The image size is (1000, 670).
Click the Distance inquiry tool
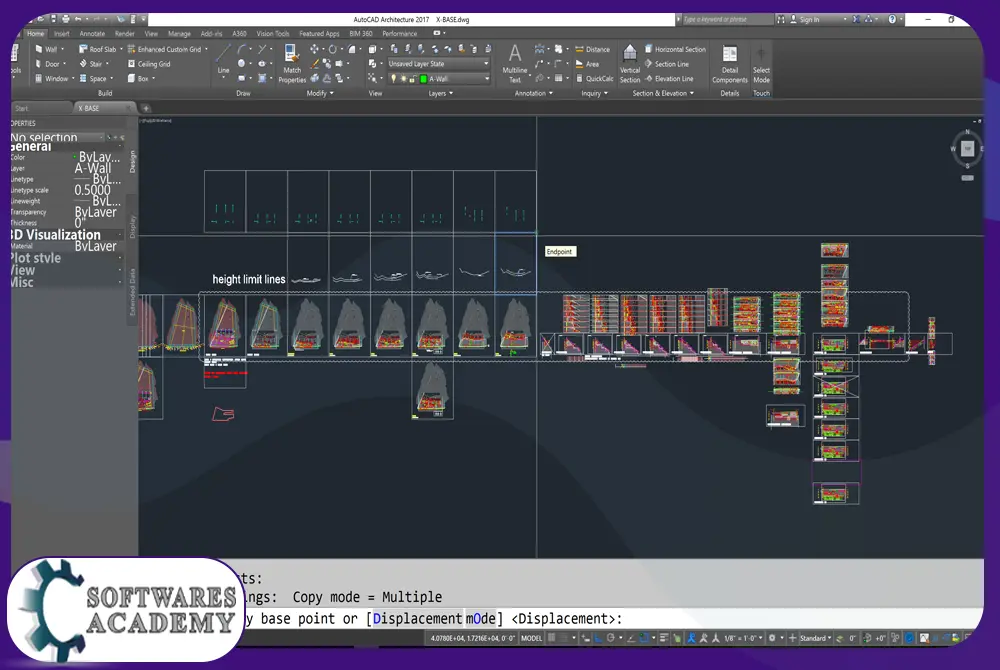pos(592,49)
